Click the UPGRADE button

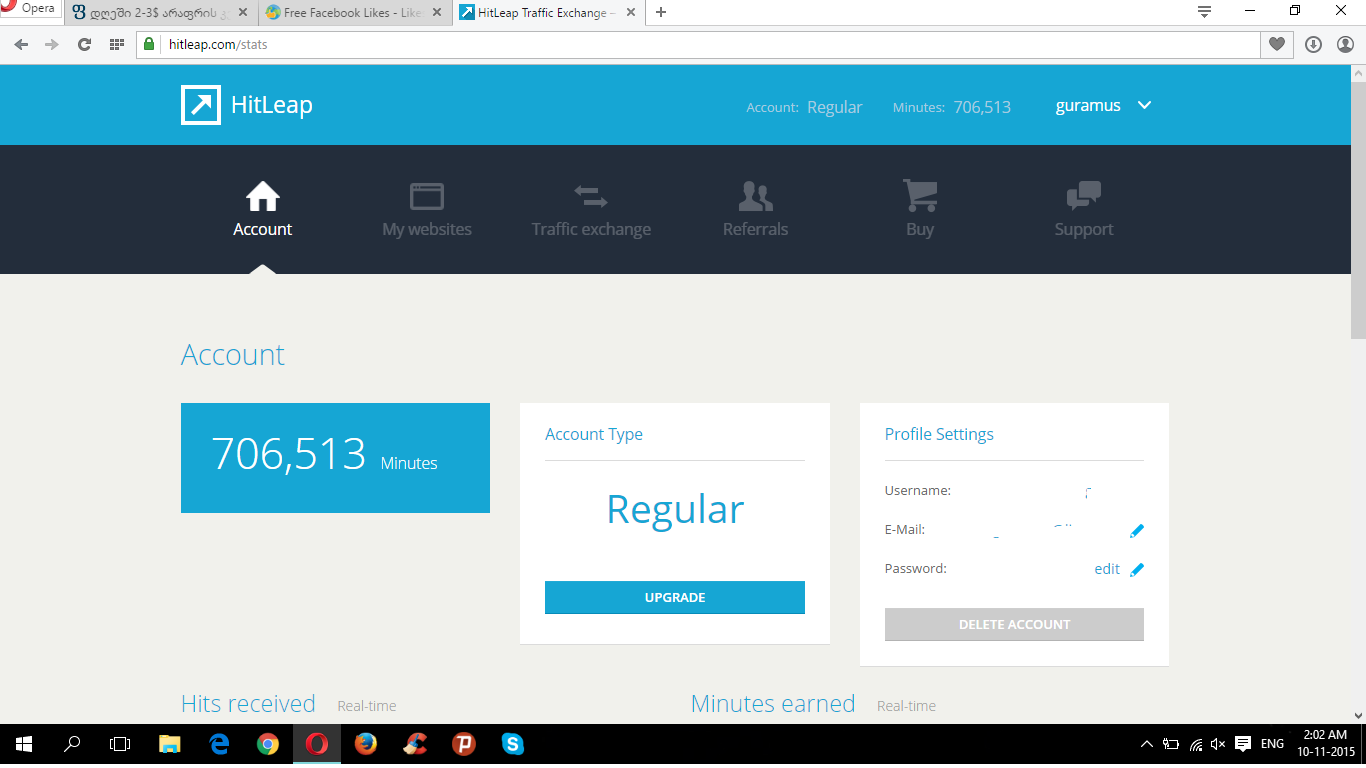(x=675, y=597)
